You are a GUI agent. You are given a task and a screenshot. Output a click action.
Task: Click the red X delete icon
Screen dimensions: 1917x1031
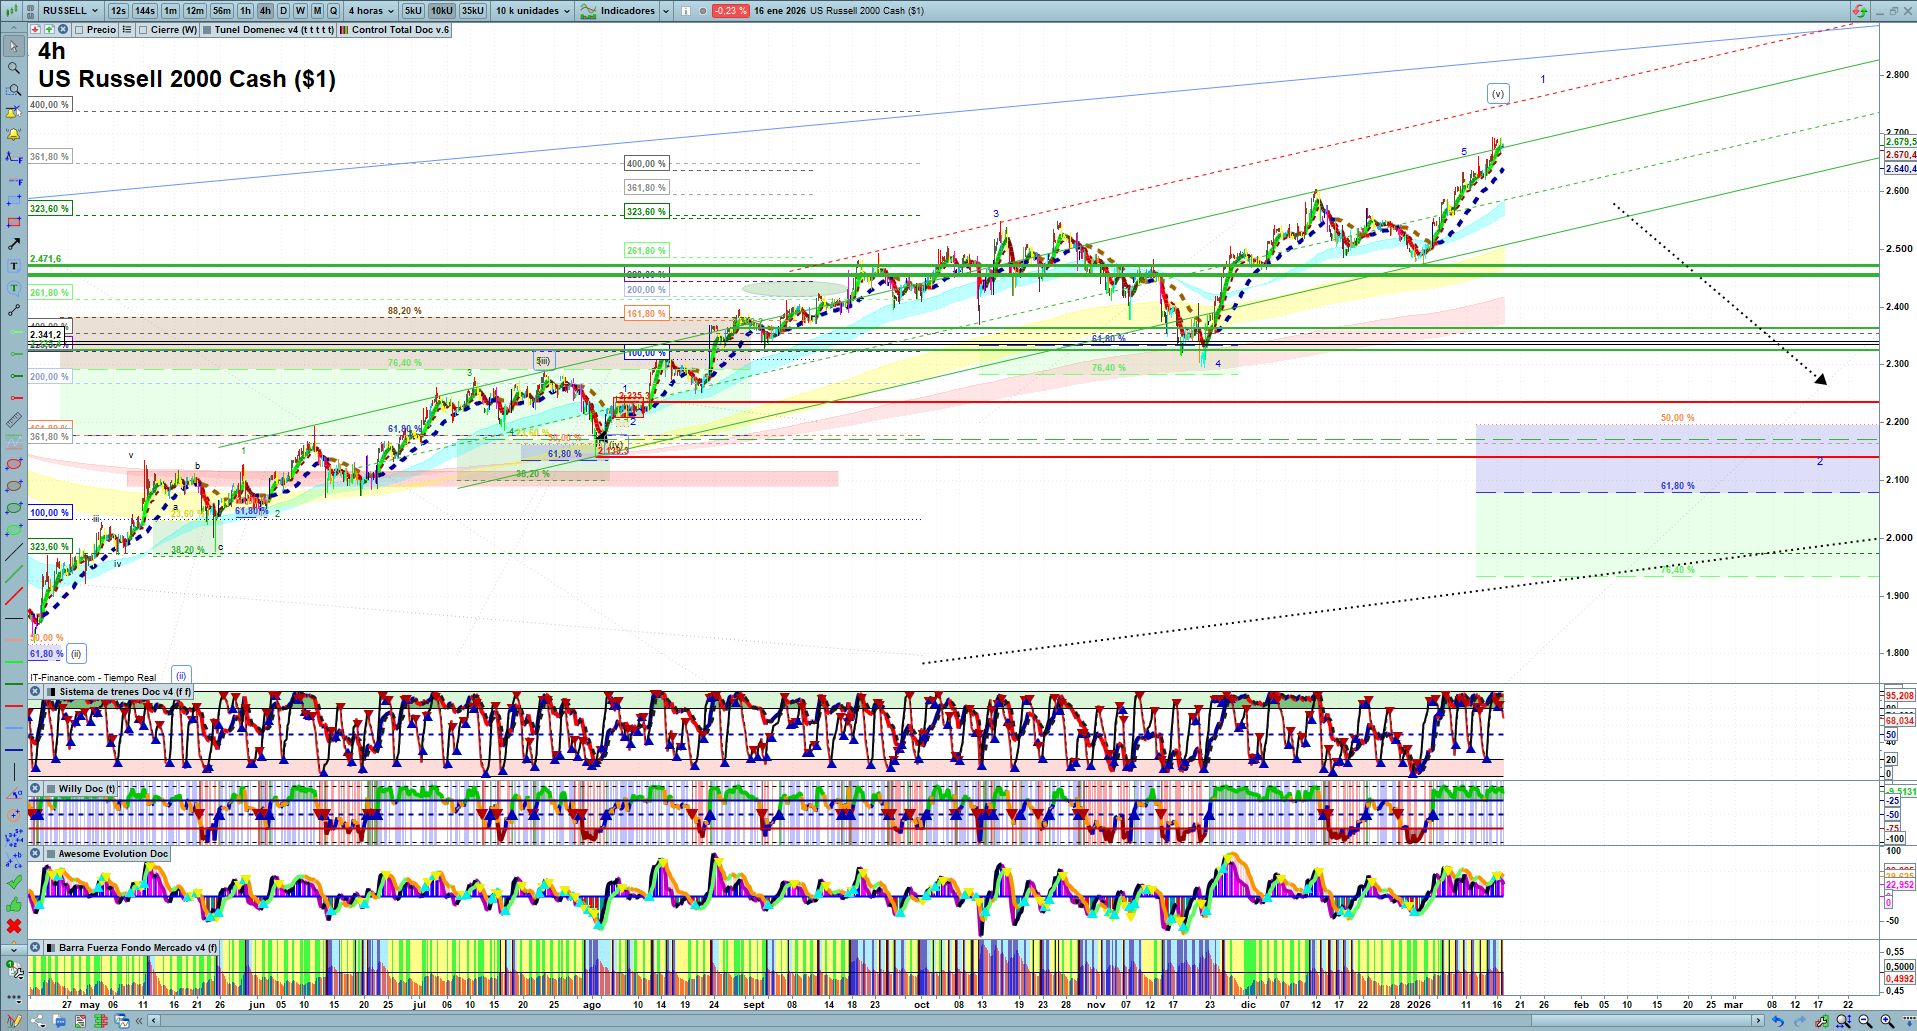pyautogui.click(x=14, y=926)
